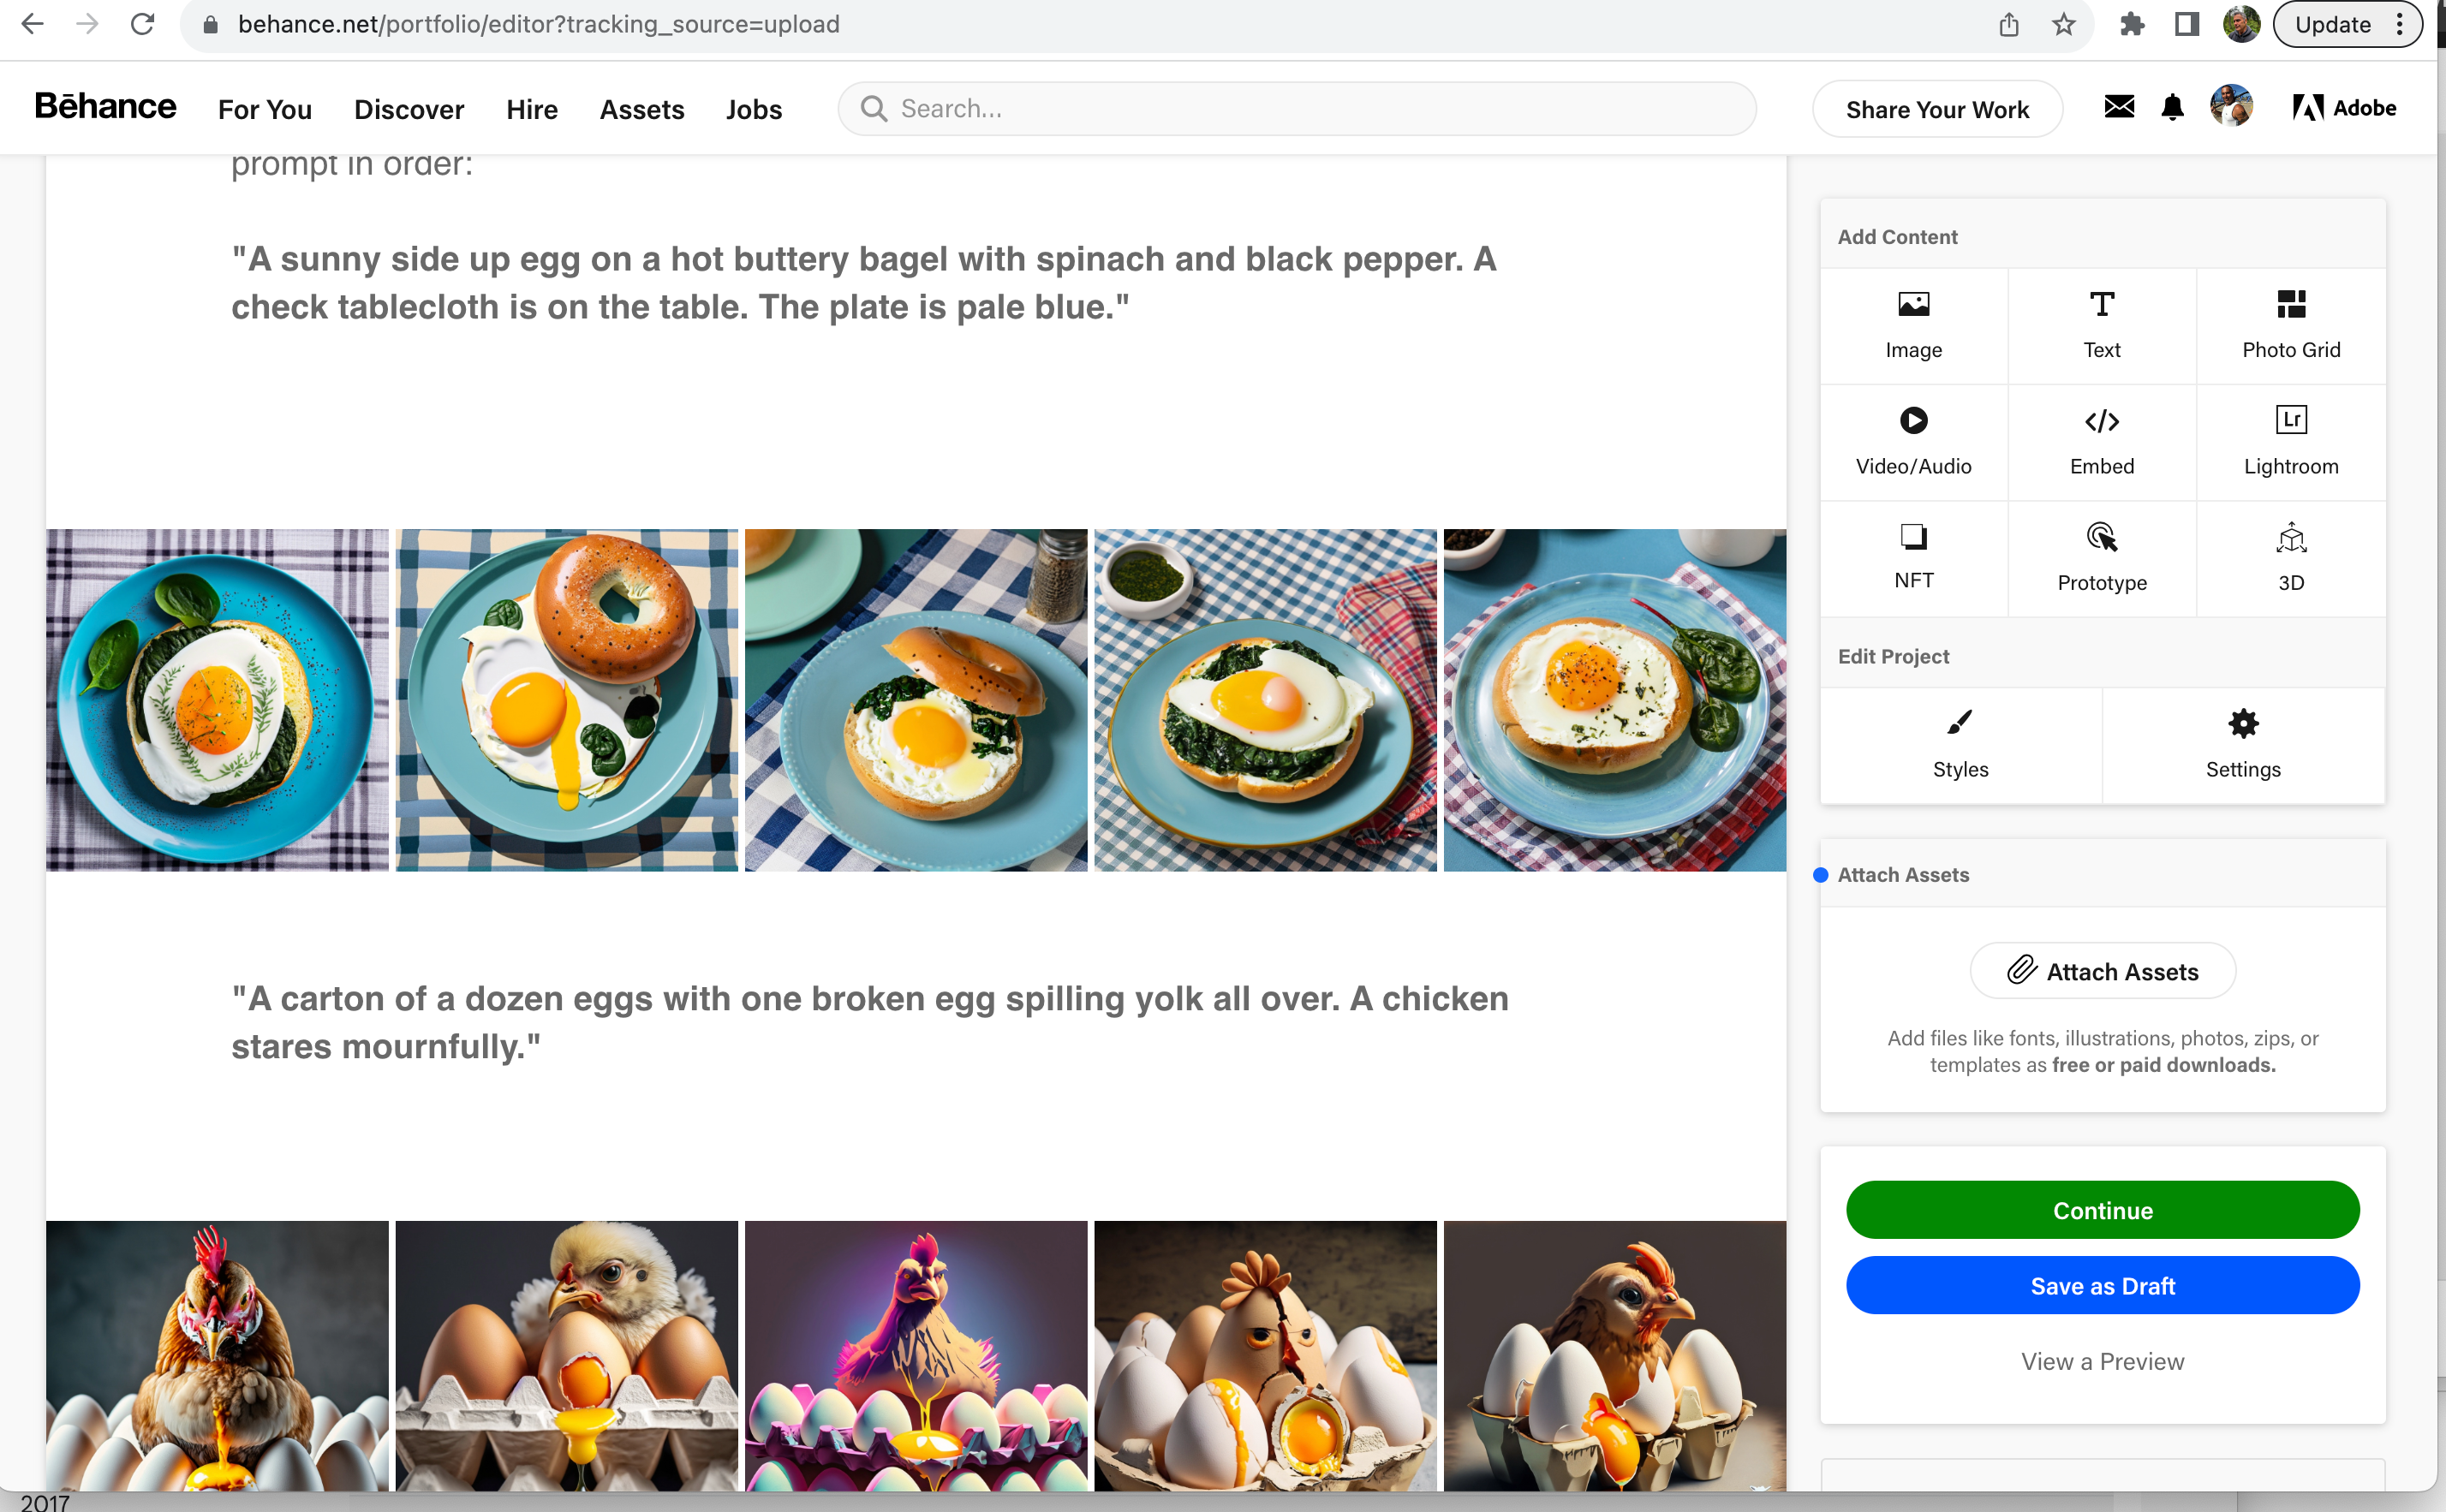The width and height of the screenshot is (2446, 1512).
Task: Select the bagel beside egg thumbnail
Action: click(566, 700)
